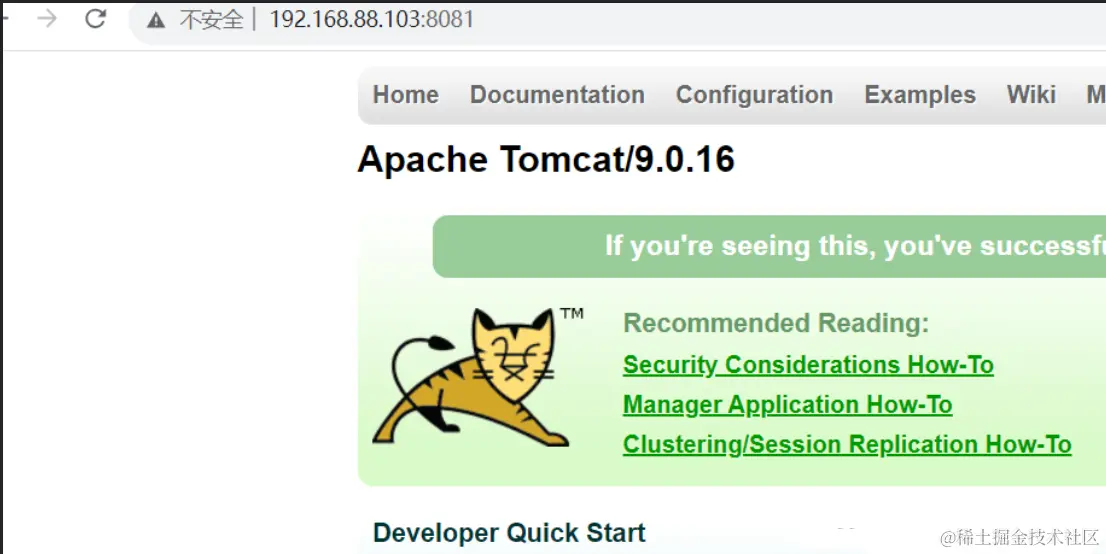The image size is (1106, 554).
Task: Select Examples in the navigation bar
Action: [x=920, y=95]
